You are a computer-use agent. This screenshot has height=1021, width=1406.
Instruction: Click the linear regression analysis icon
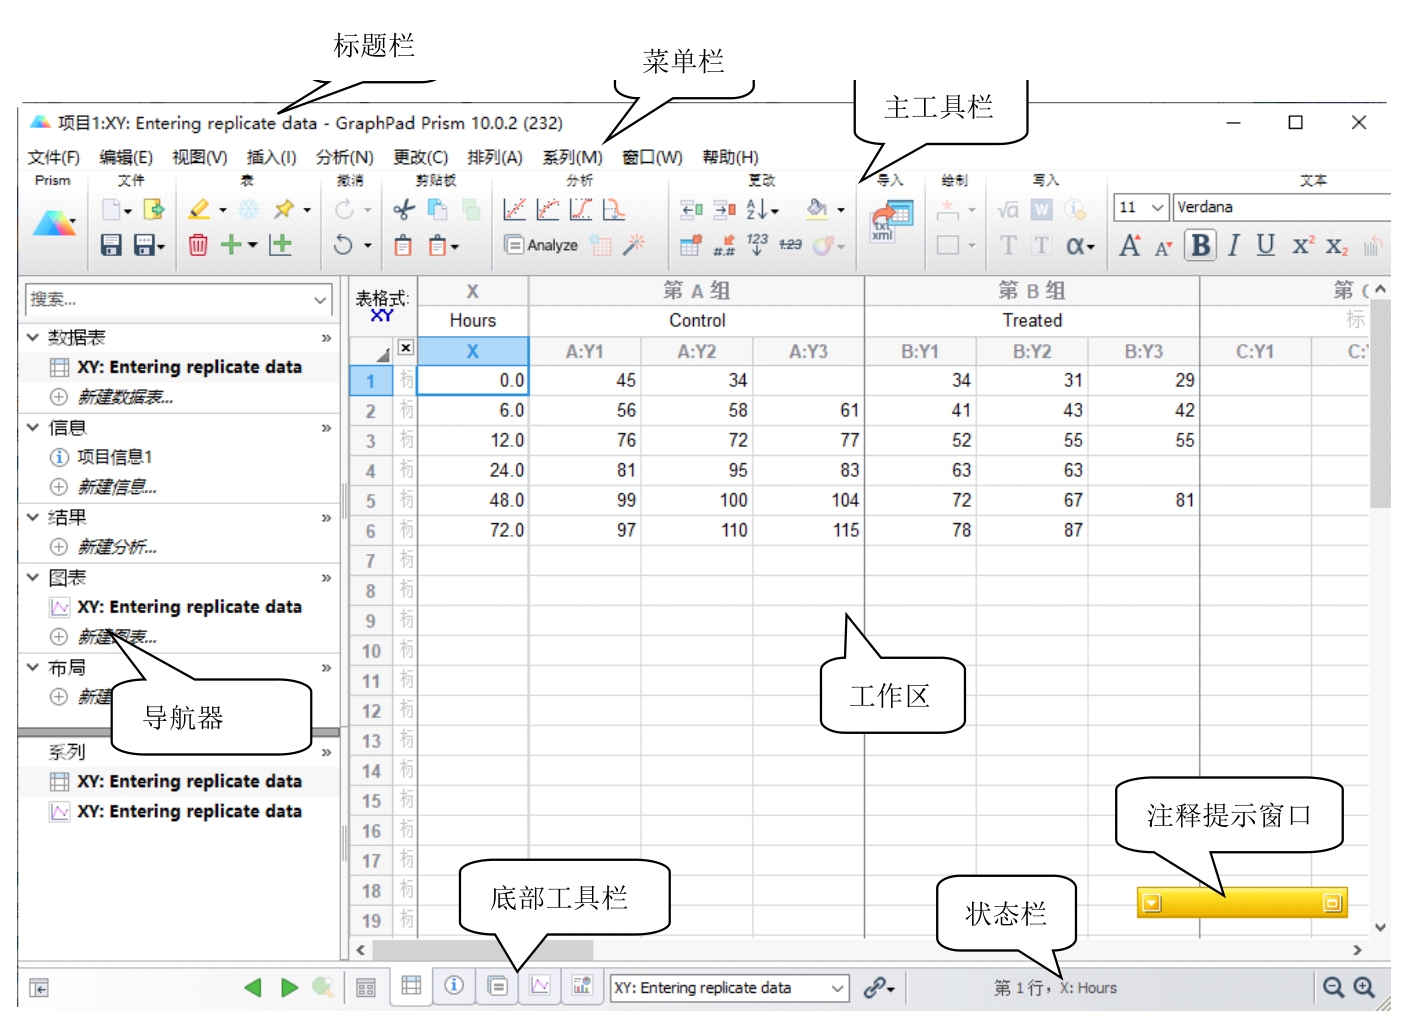[x=515, y=209]
